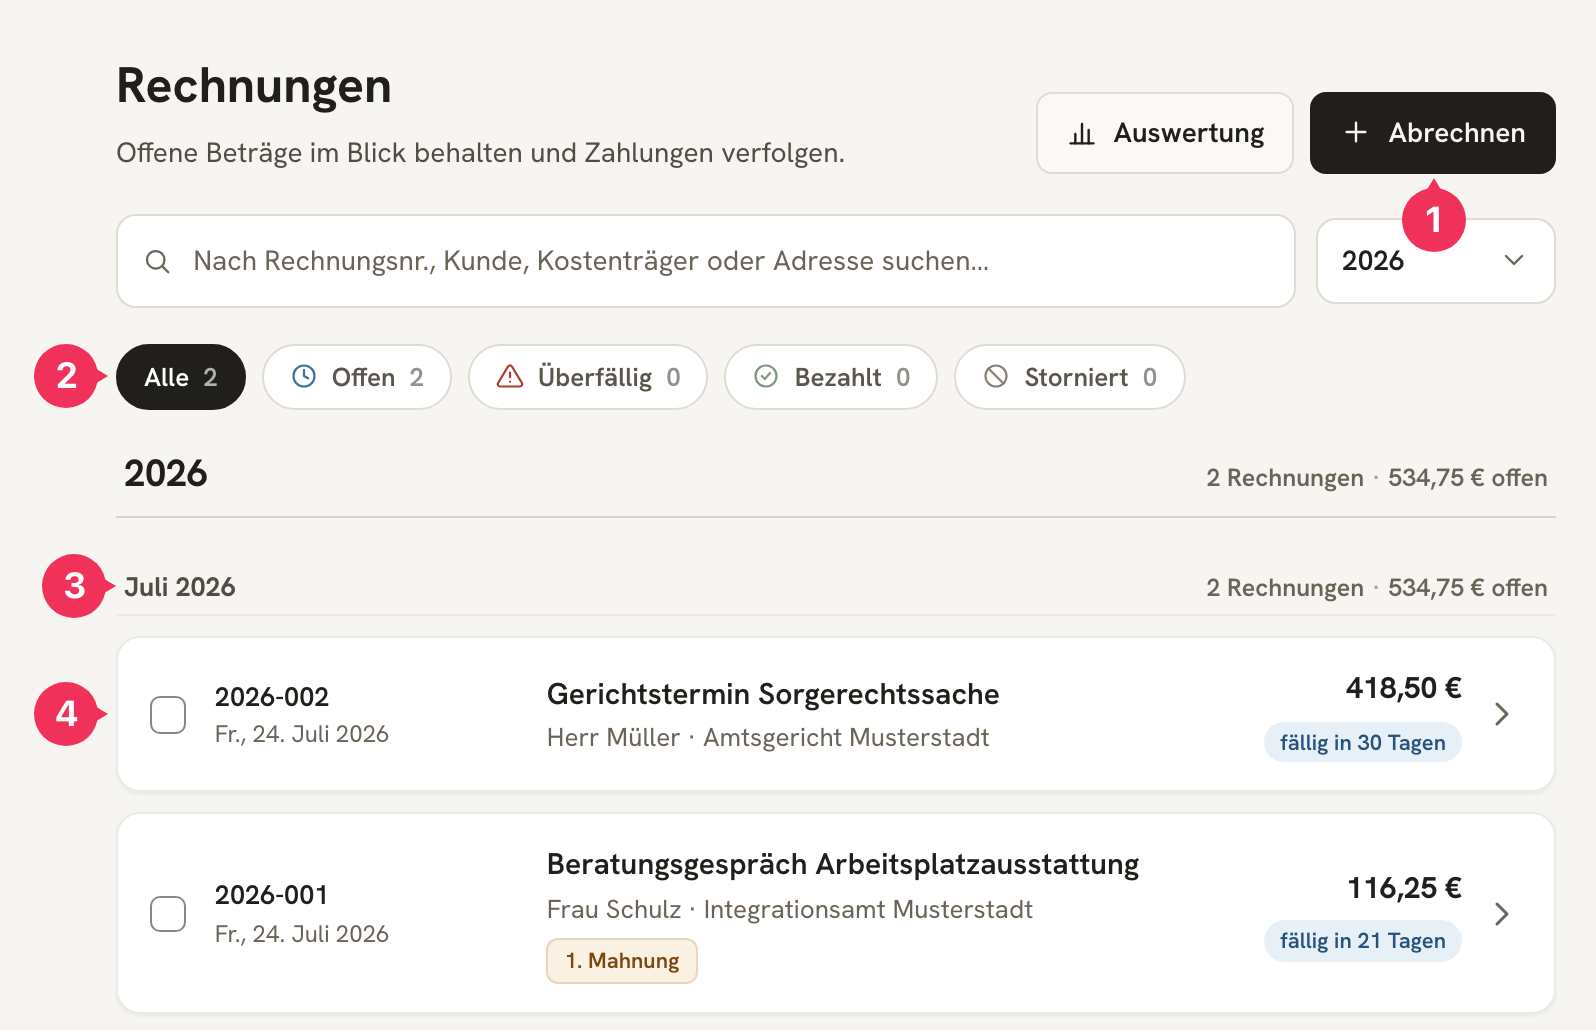This screenshot has width=1596, height=1030.
Task: Click Herr Müller · Amtsgericht Musterstadt
Action: coord(768,738)
